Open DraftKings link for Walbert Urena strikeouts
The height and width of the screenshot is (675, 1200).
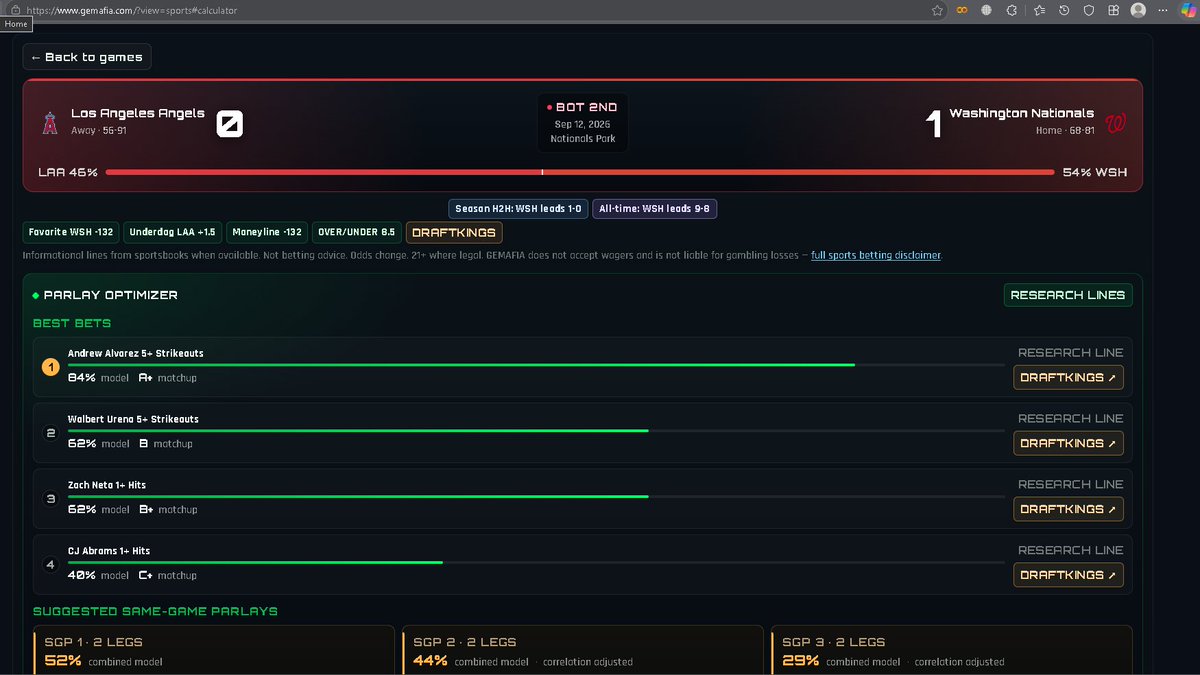pyautogui.click(x=1068, y=443)
